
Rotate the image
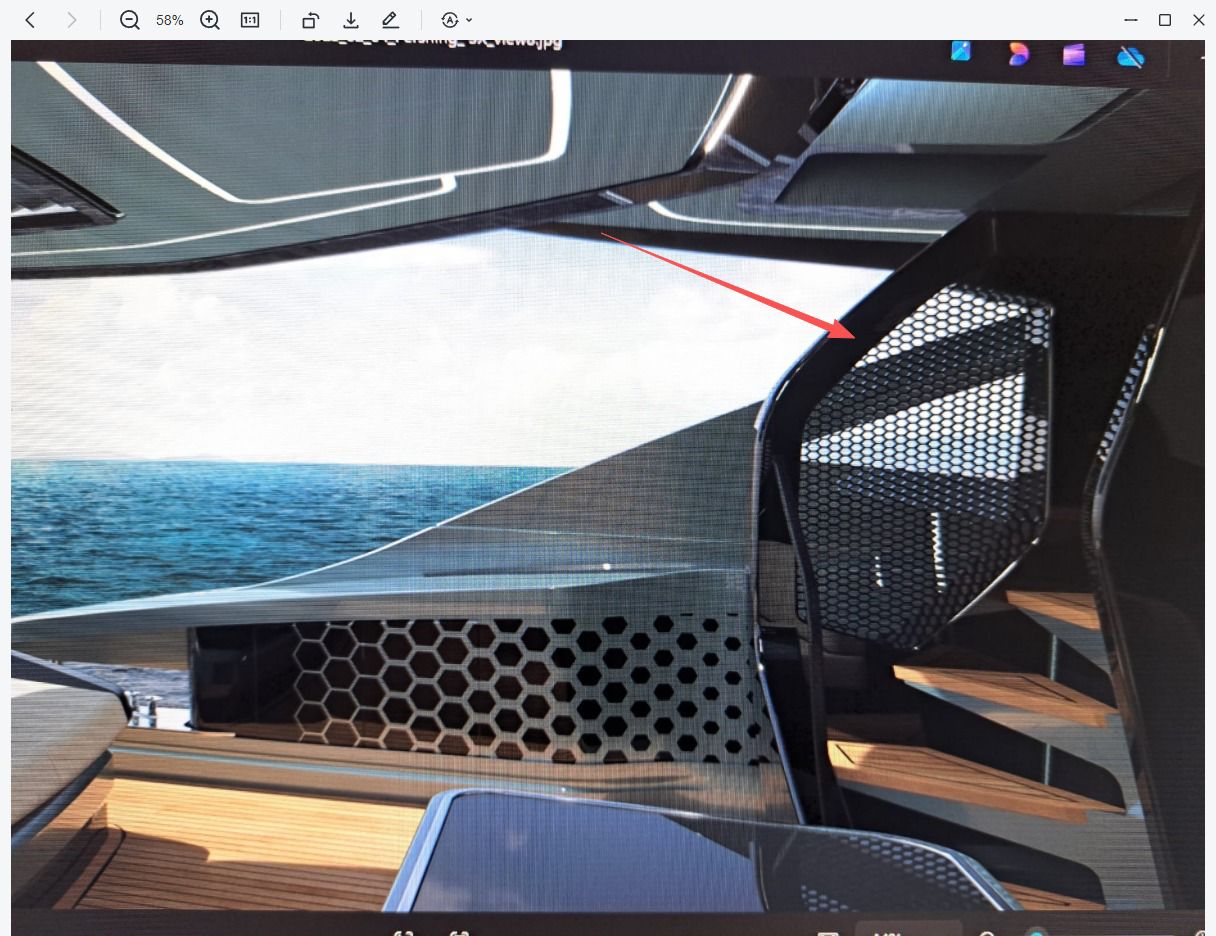tap(310, 20)
